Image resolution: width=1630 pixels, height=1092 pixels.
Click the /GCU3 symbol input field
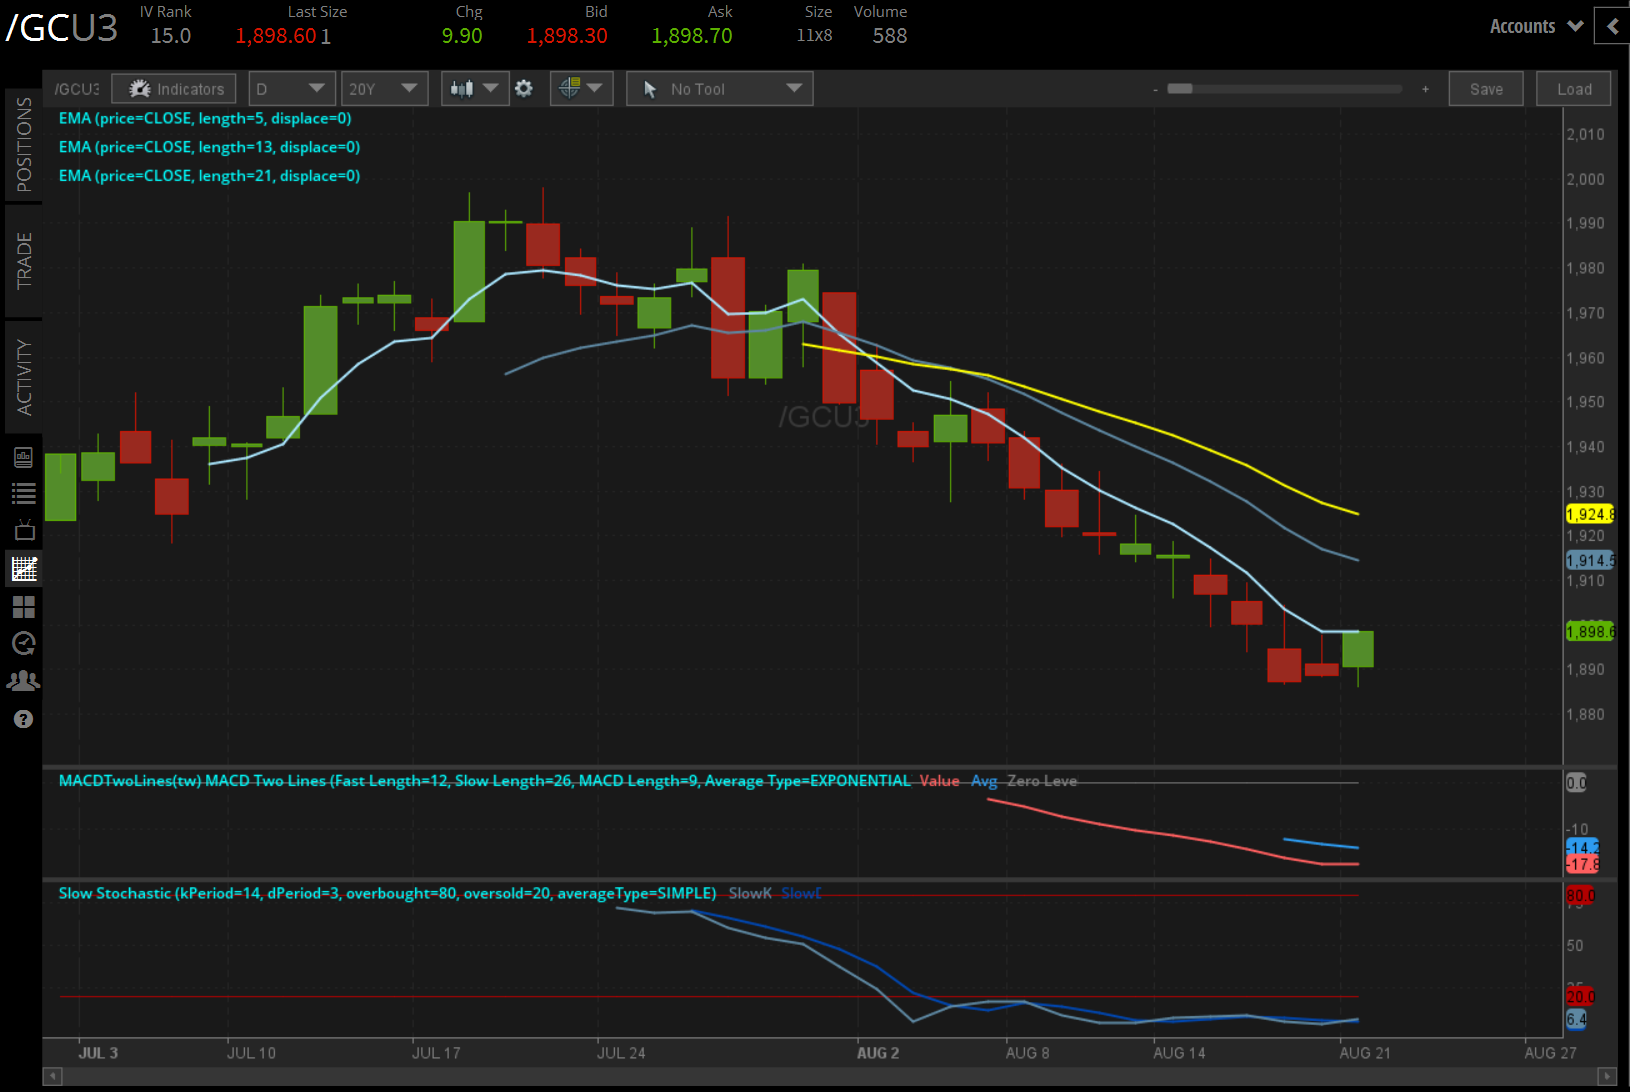(77, 89)
